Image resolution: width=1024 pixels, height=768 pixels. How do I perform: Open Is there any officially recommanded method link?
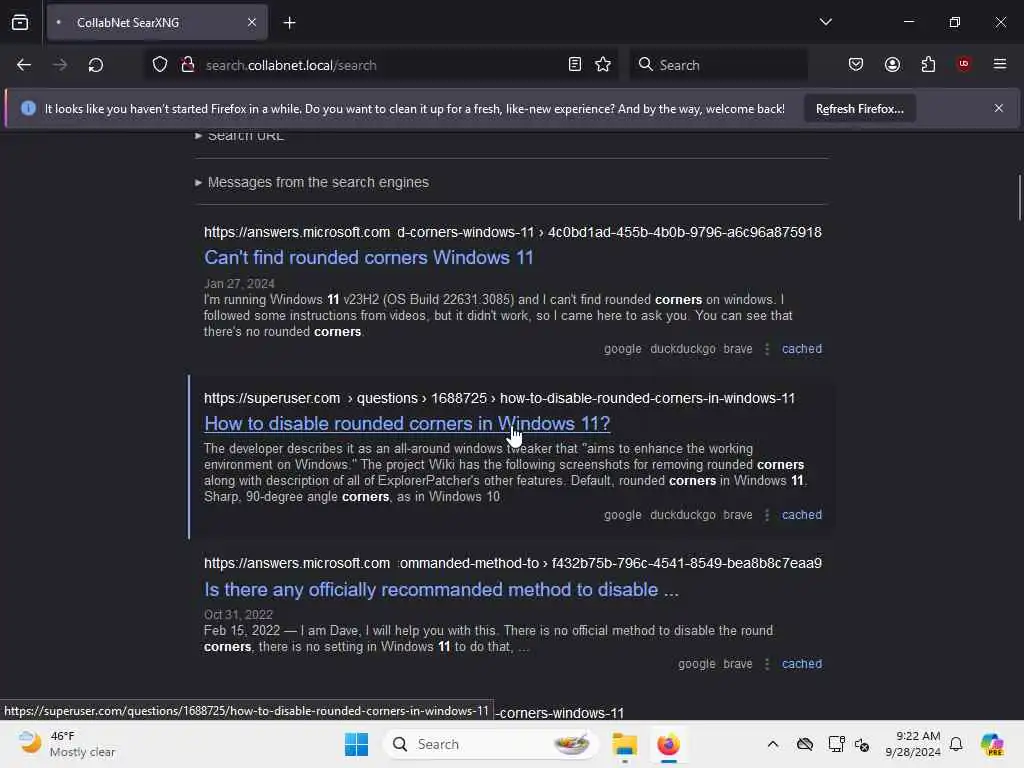441,590
